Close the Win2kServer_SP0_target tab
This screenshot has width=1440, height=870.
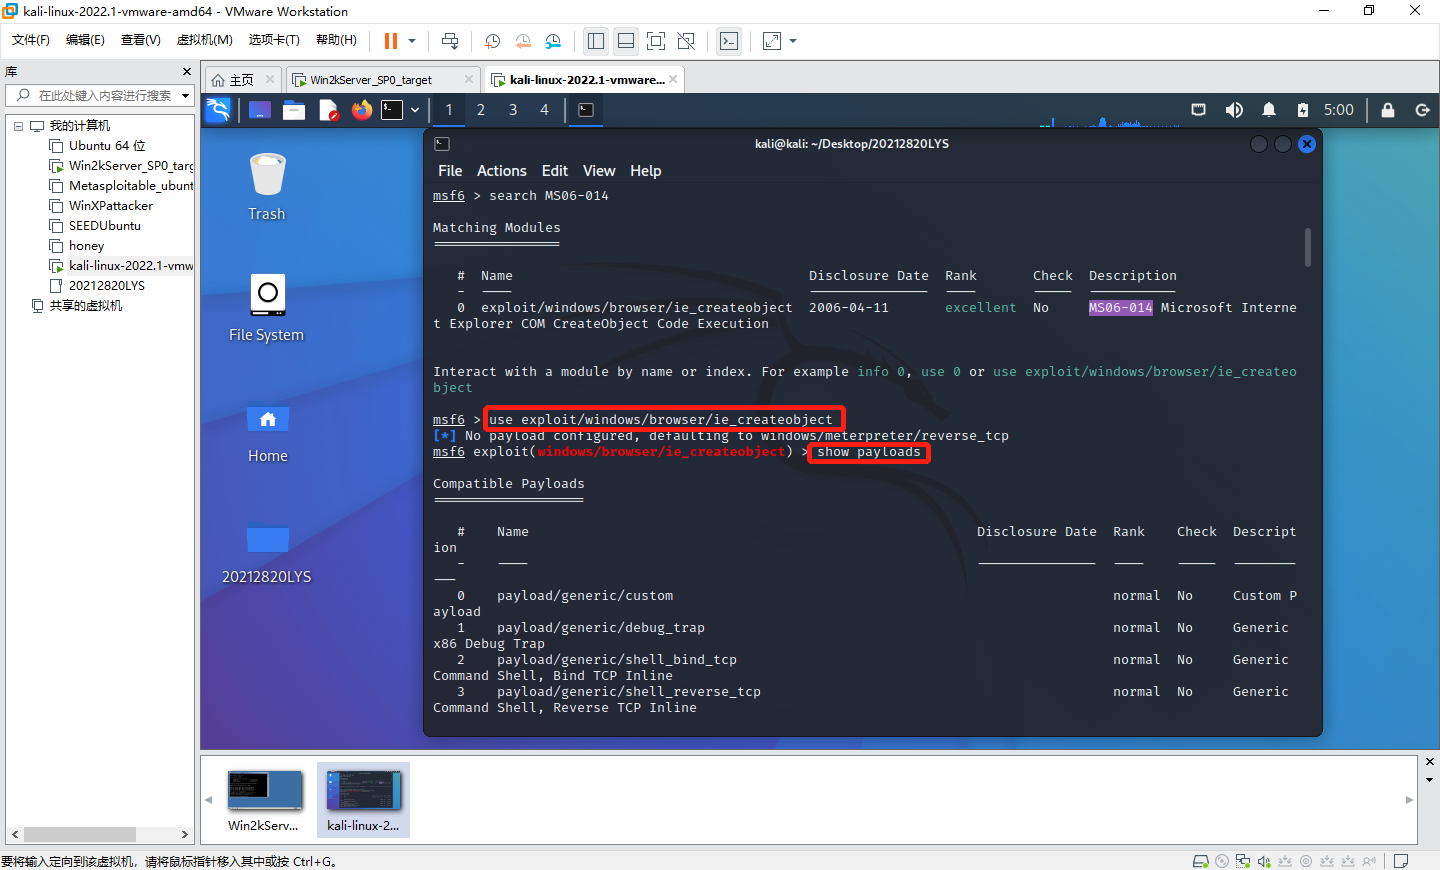[x=469, y=80]
